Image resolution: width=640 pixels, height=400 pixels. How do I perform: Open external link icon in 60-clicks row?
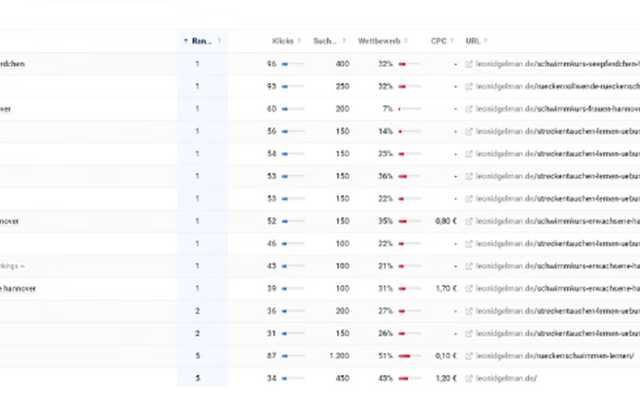[469, 109]
